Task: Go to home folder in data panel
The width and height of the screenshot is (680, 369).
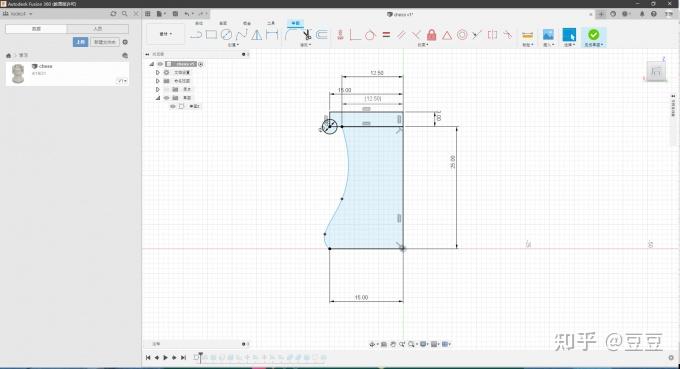Action: (x=8, y=56)
